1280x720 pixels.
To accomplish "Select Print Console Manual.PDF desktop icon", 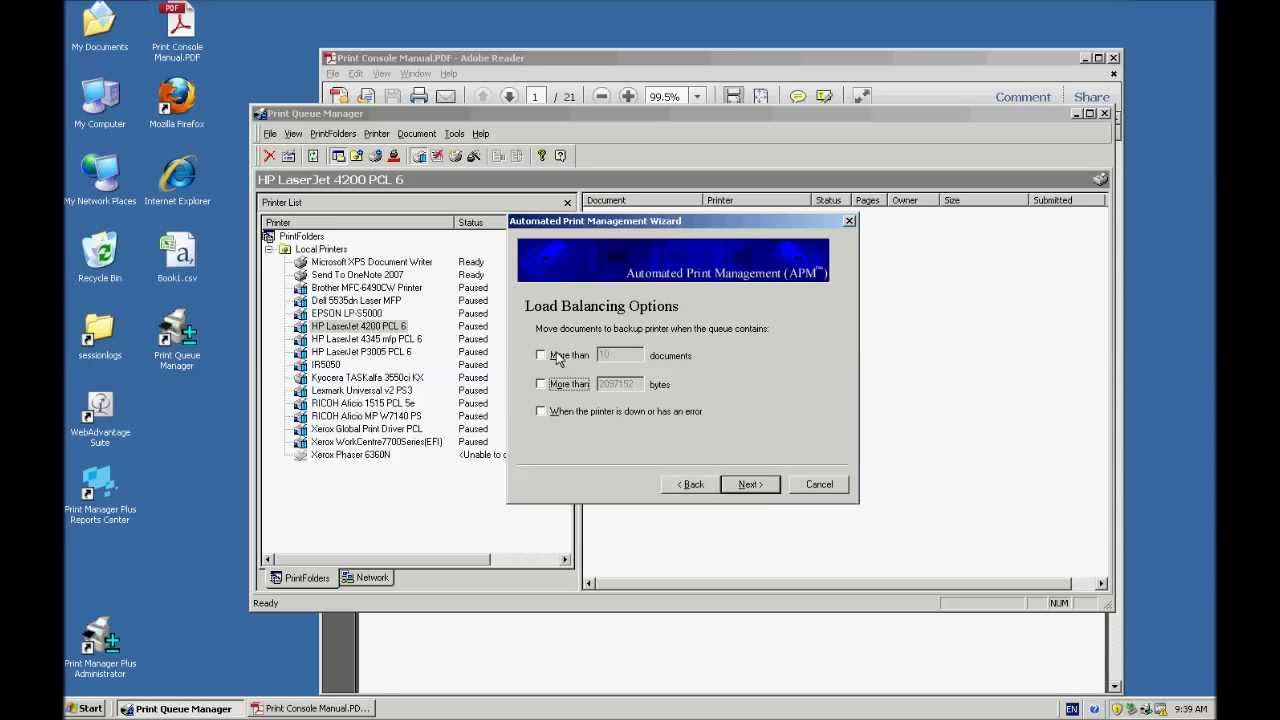I will (177, 32).
